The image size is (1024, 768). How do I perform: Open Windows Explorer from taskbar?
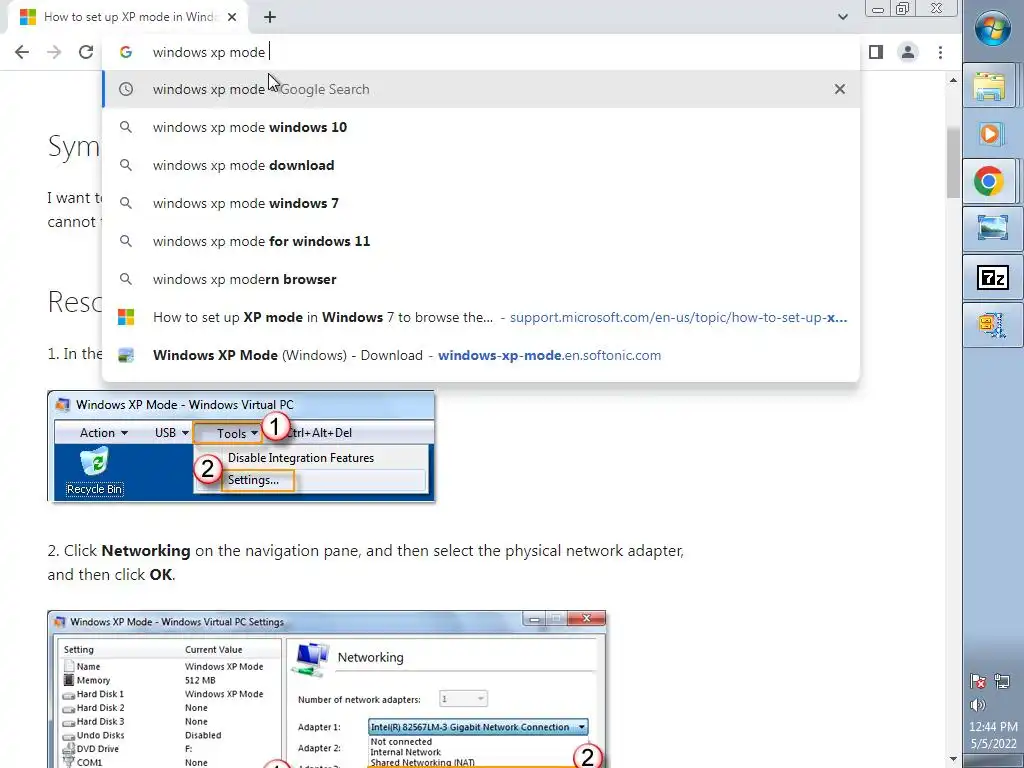pos(990,85)
